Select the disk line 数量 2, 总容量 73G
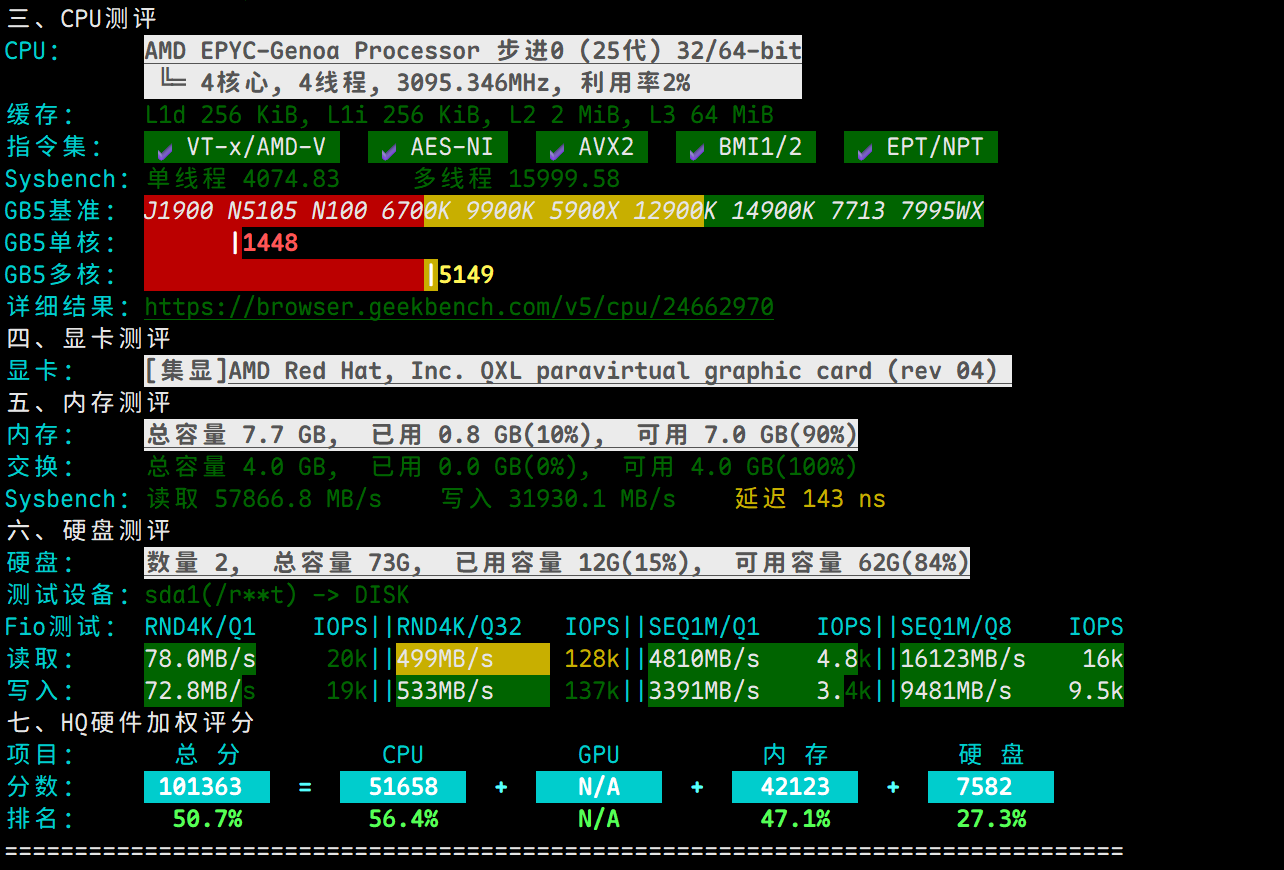 pyautogui.click(x=557, y=563)
